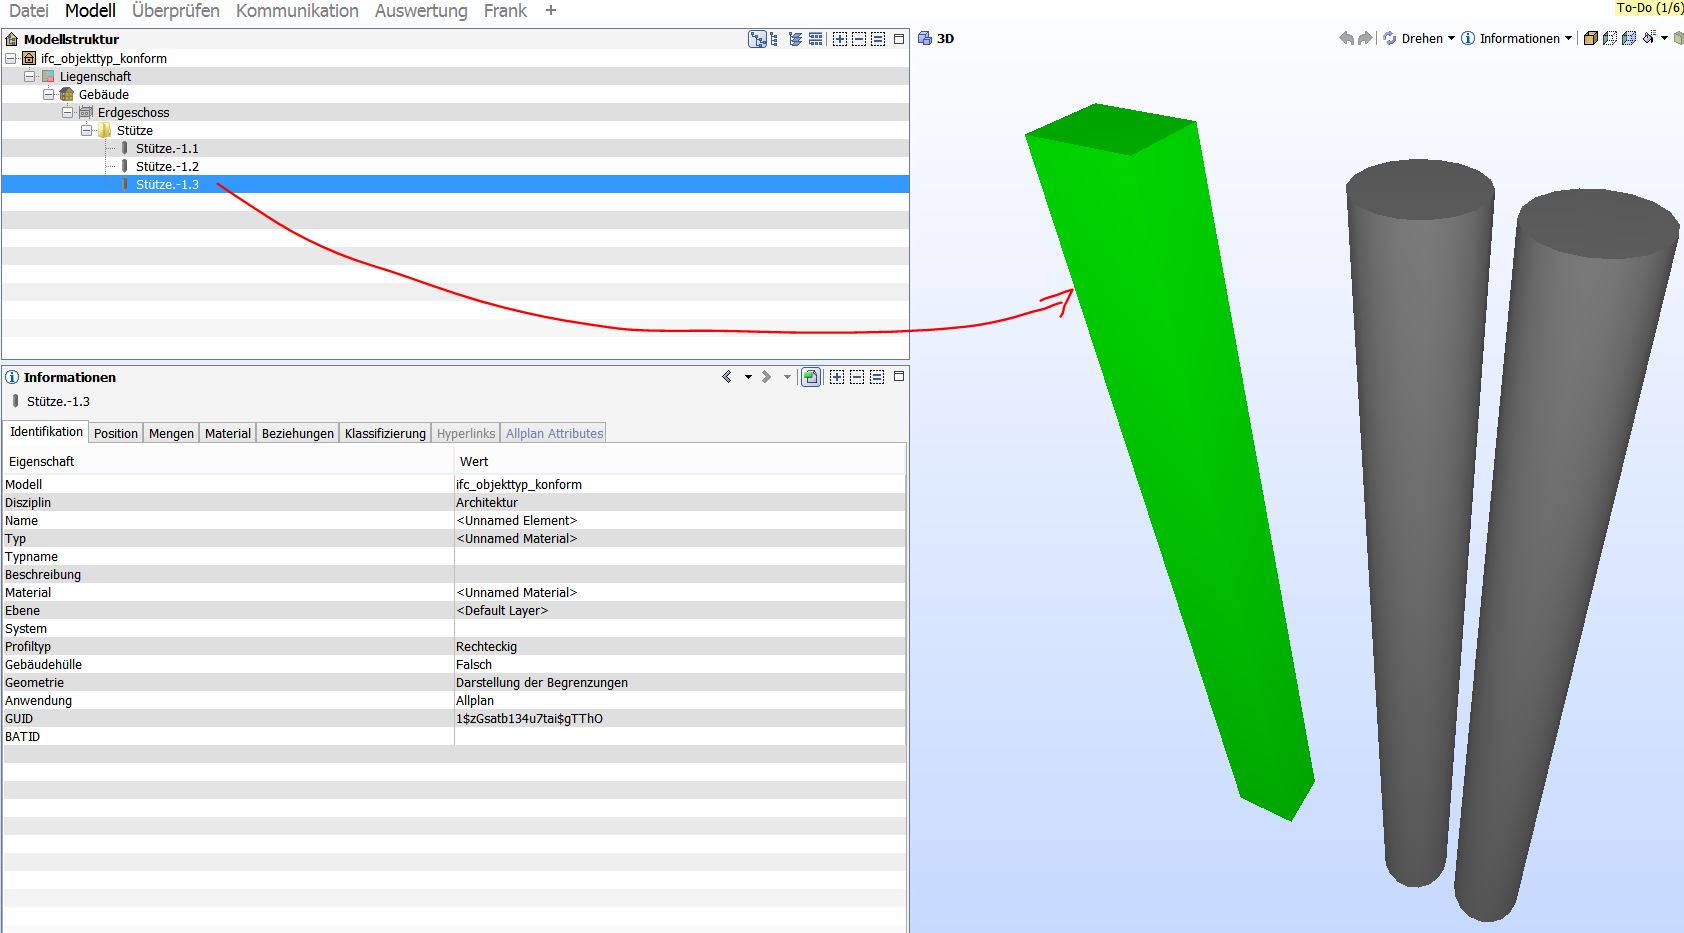Viewport: 1684px width, 933px height.
Task: Collapse the Stütze folder node
Action: (x=87, y=131)
